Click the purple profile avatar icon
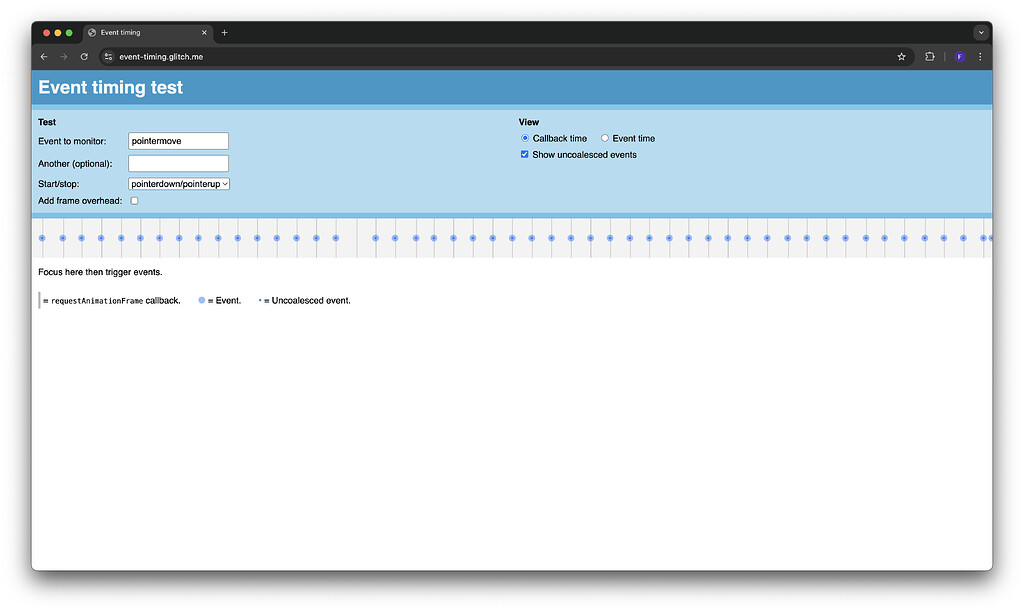This screenshot has height=611, width=1024. pyautogui.click(x=959, y=57)
